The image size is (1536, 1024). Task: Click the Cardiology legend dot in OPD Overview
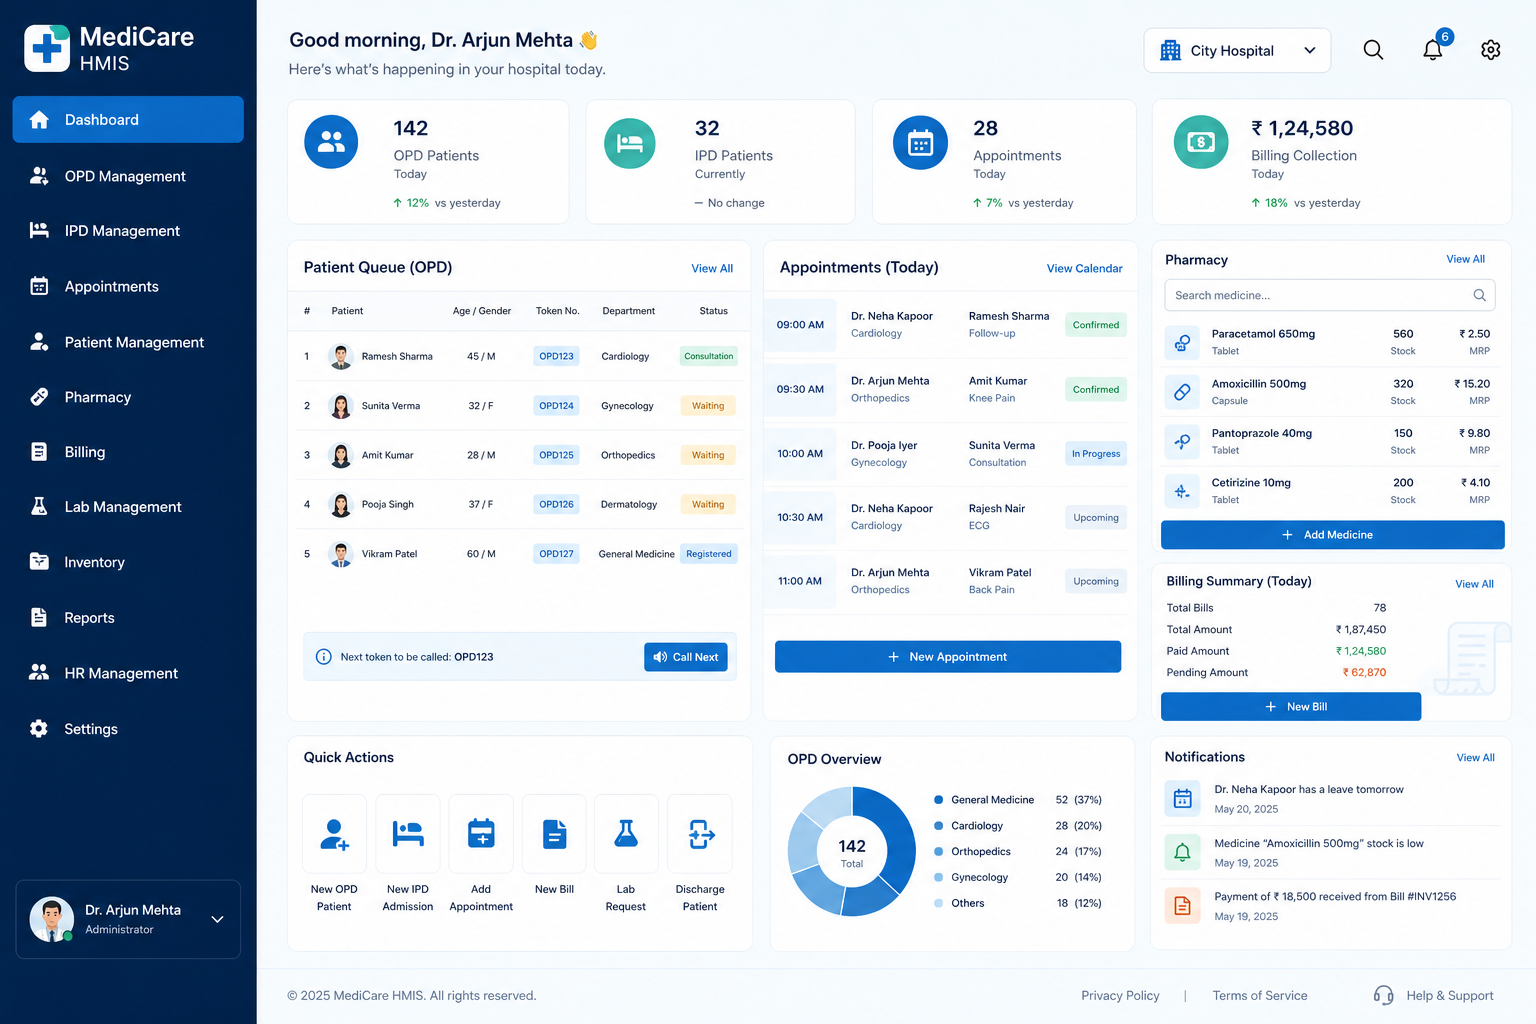pos(939,826)
